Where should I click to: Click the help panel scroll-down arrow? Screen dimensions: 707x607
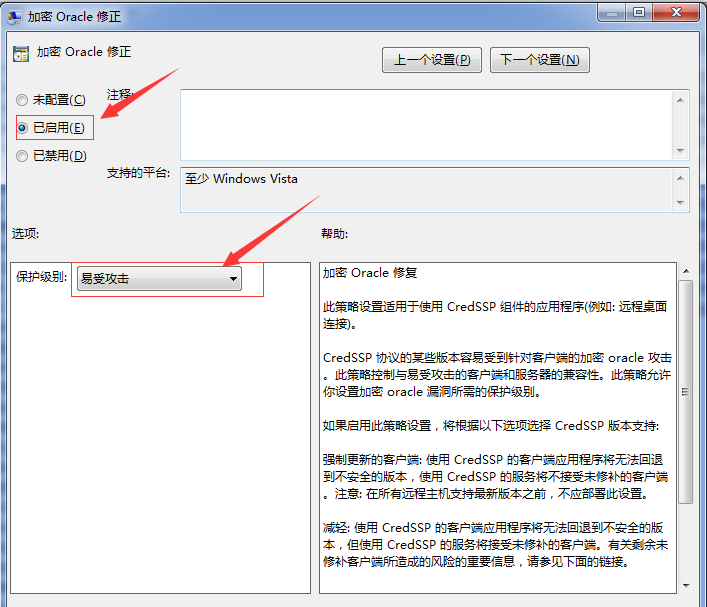[686, 586]
